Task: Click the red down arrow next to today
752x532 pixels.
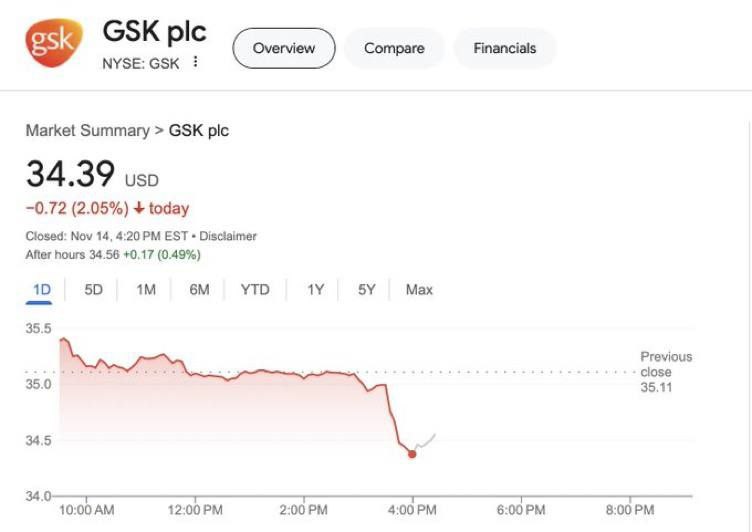Action: click(x=138, y=208)
